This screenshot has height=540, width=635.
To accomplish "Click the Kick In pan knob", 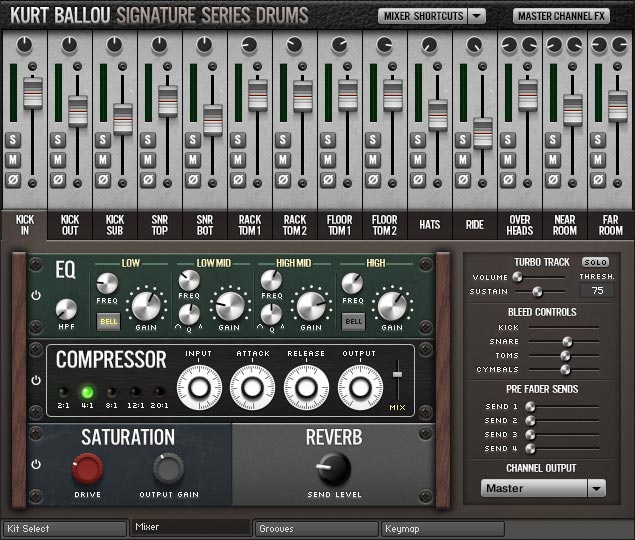I will 24,45.
